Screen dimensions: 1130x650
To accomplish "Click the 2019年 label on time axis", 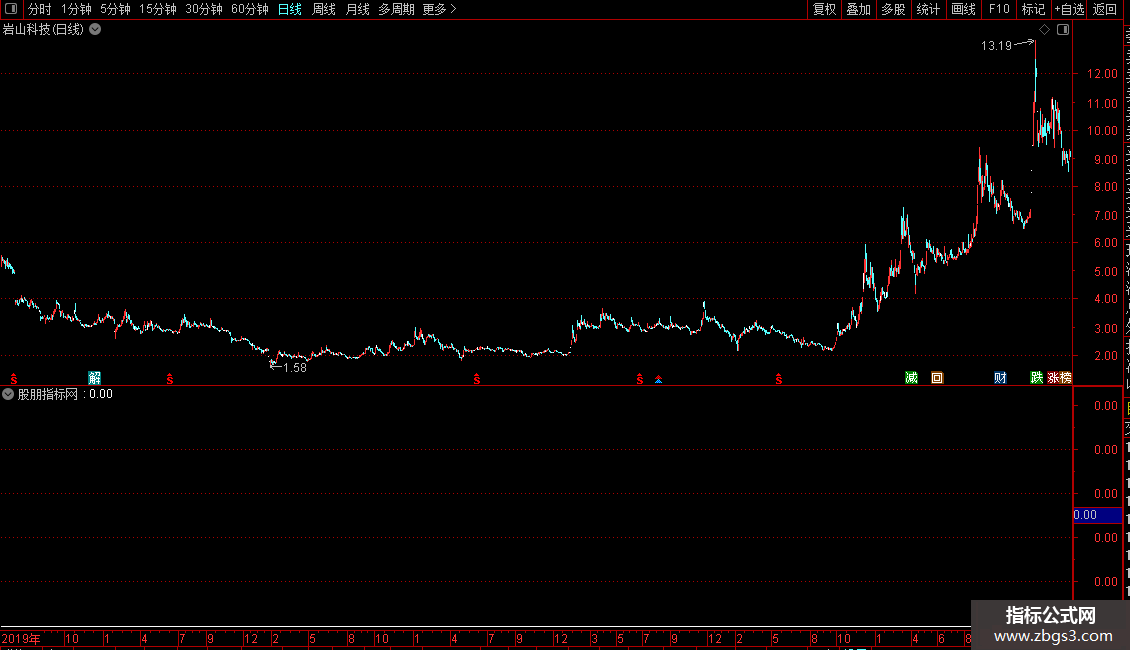I will pos(21,638).
